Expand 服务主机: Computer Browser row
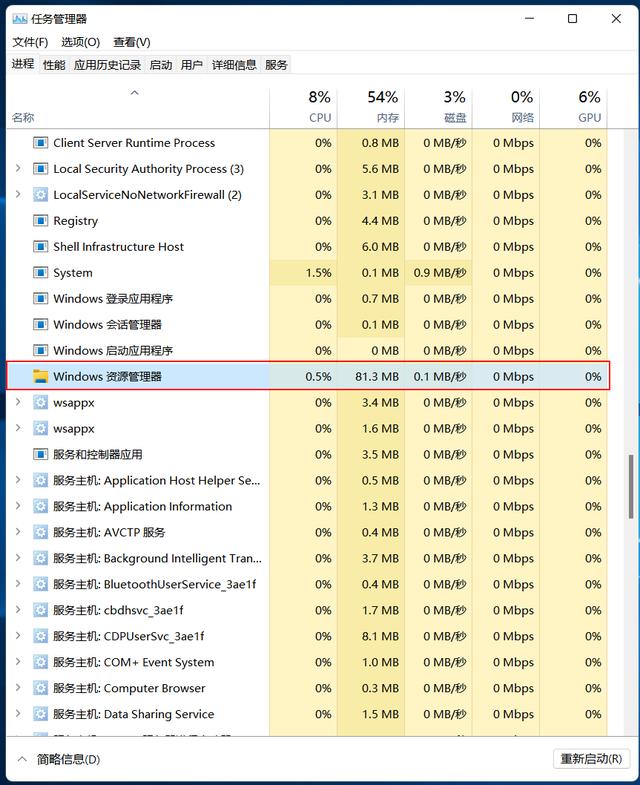This screenshot has height=785, width=640. point(19,688)
